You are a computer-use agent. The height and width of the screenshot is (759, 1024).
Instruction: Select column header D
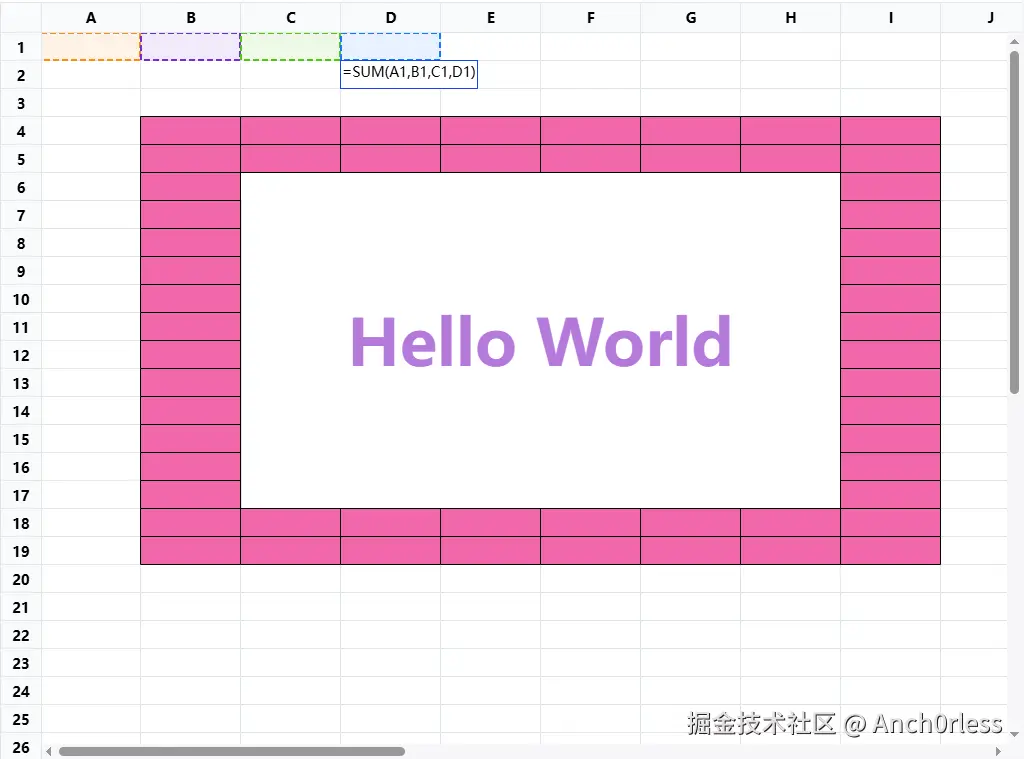click(391, 17)
